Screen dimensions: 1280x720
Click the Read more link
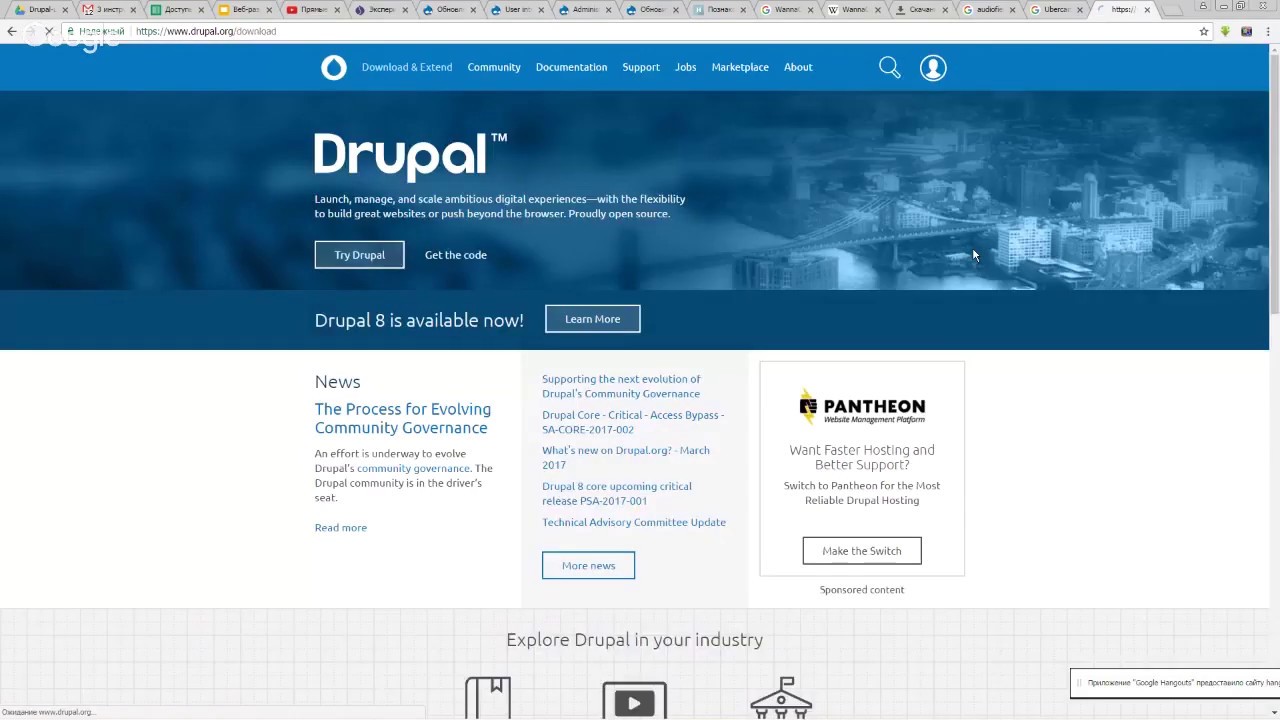click(341, 527)
